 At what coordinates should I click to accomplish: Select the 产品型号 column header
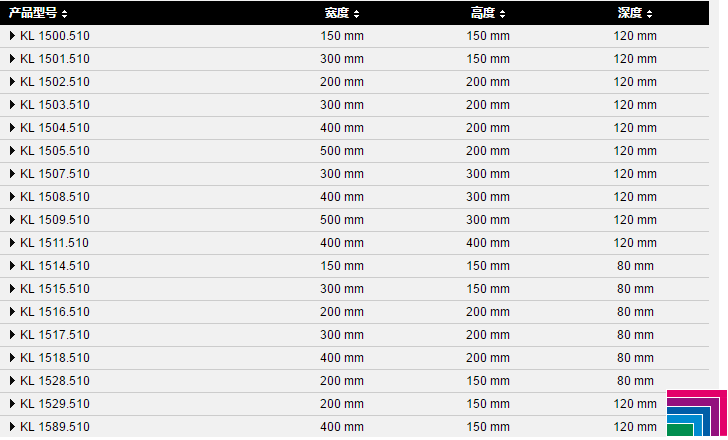(x=32, y=13)
